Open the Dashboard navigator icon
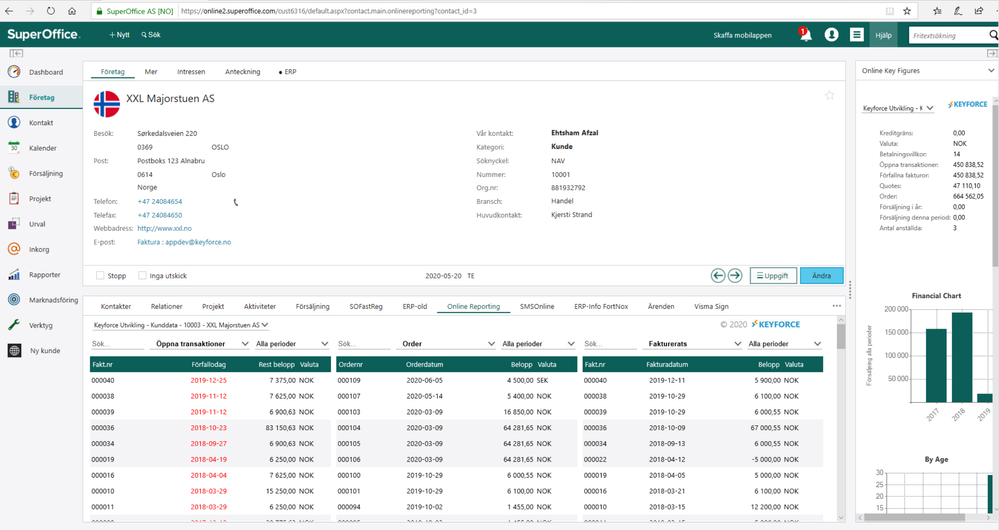 click(14, 72)
